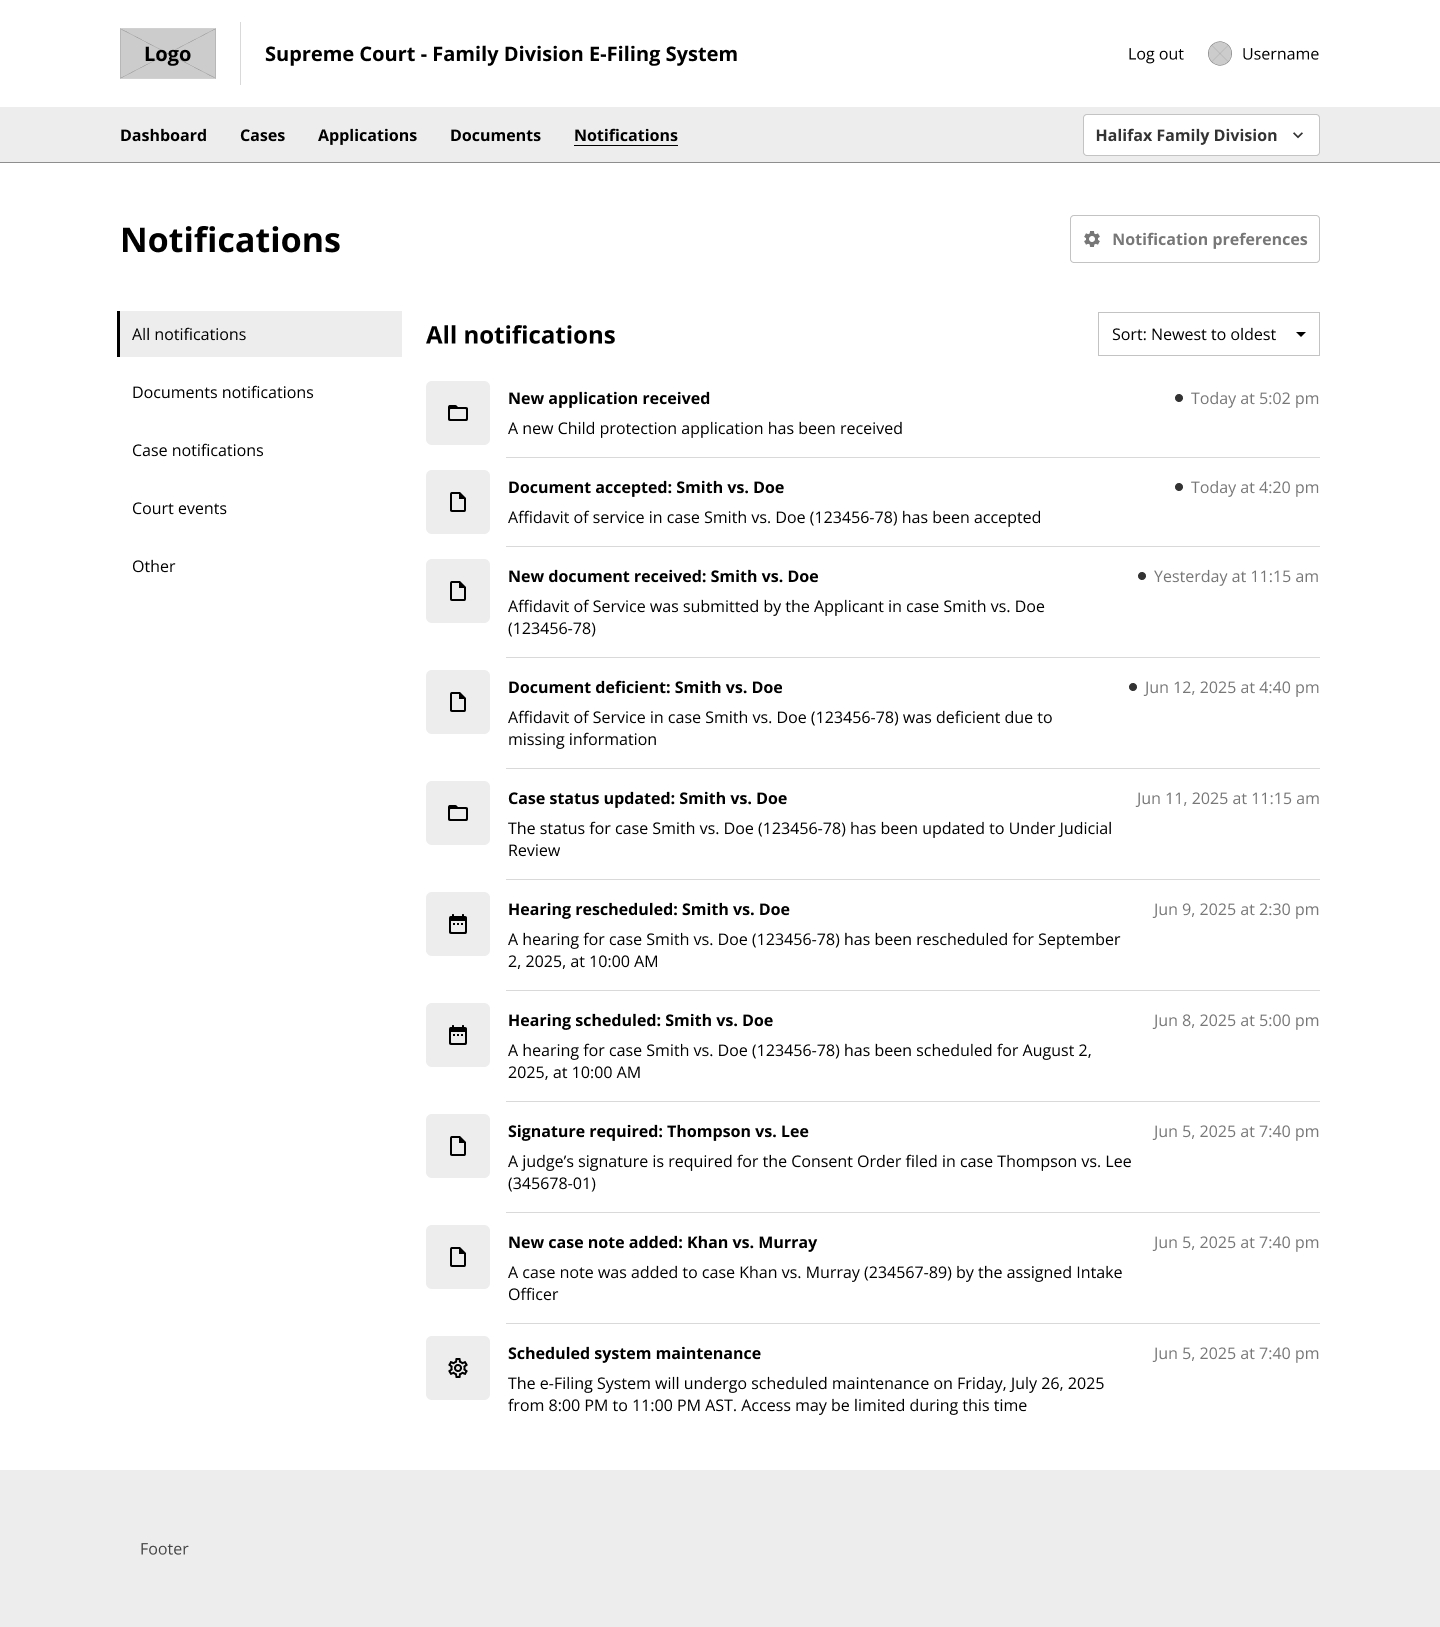Click the calendar icon beside Hearing scheduled notification
This screenshot has height=1627, width=1440.
click(x=458, y=1035)
